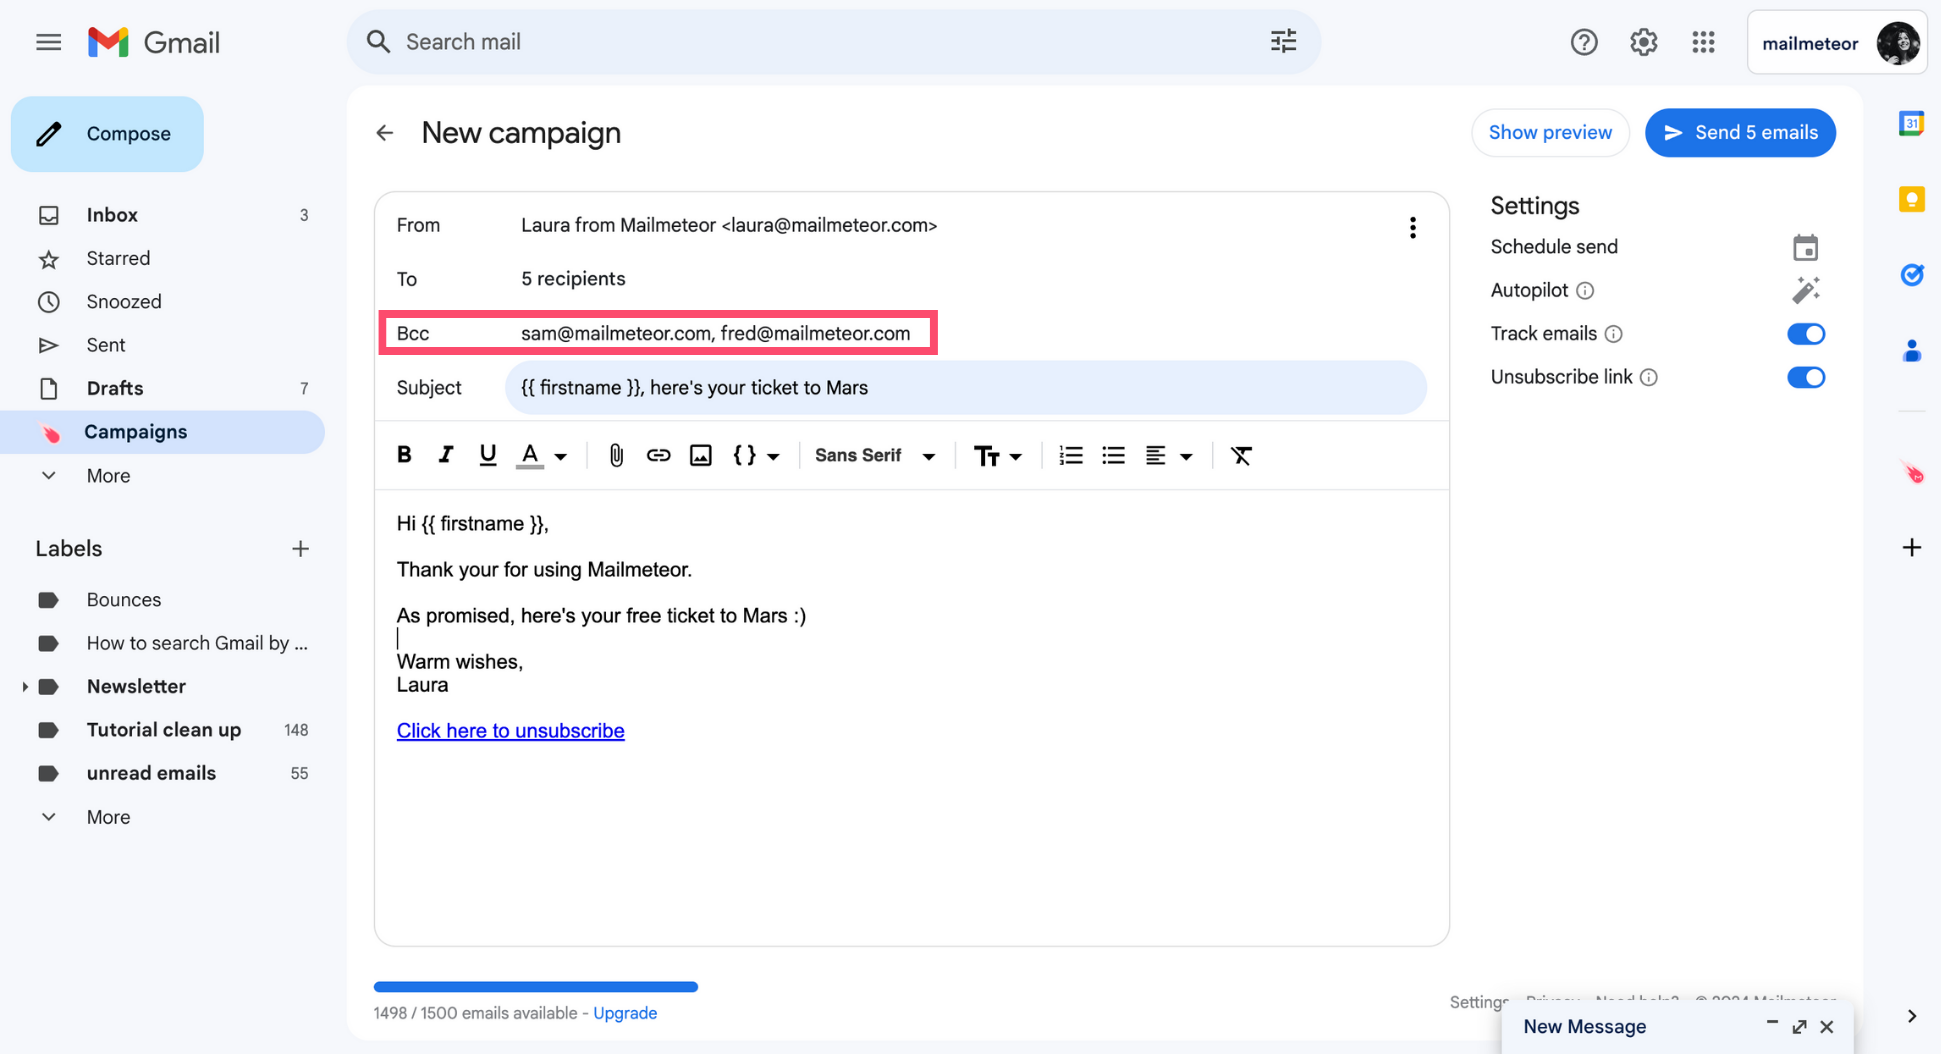The width and height of the screenshot is (1941, 1054).
Task: Click the Upgrade link
Action: coord(625,1013)
